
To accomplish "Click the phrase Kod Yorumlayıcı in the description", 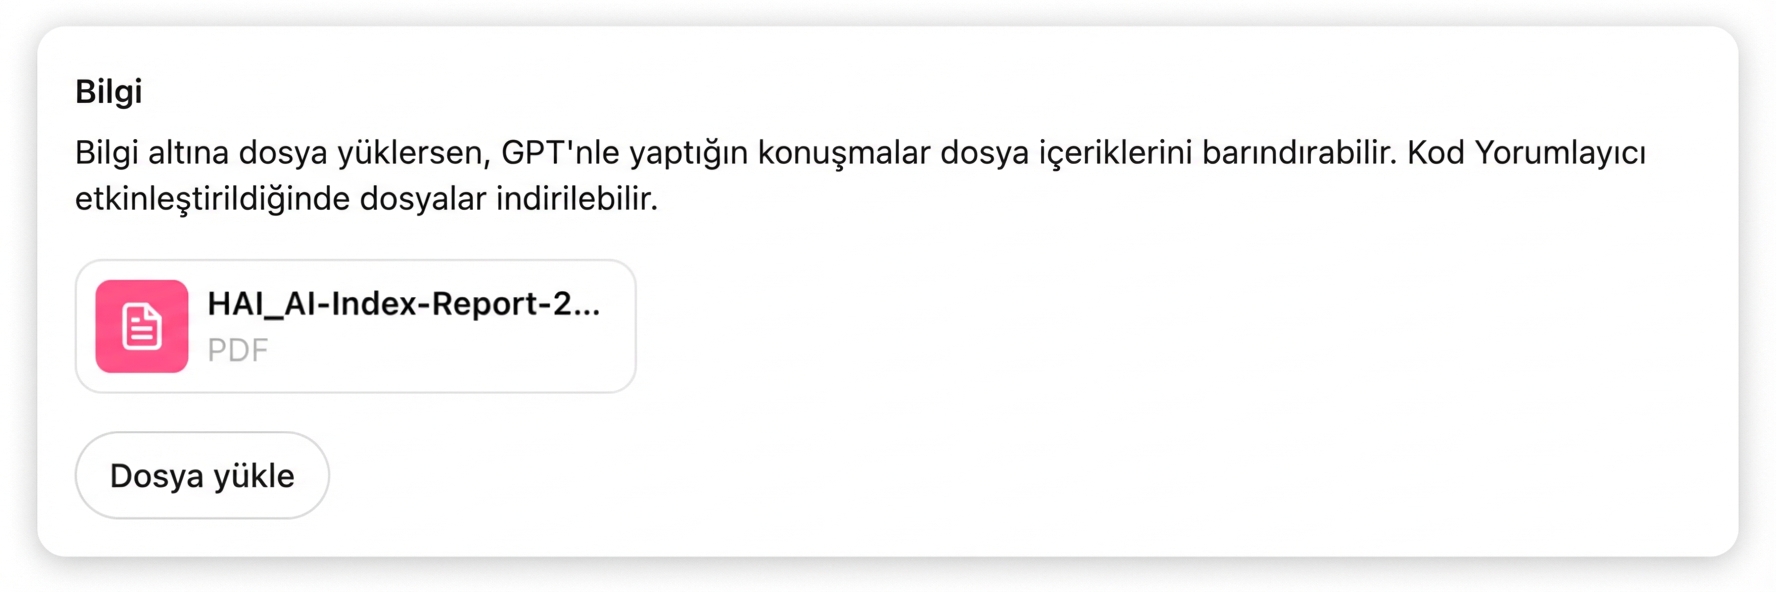I will pos(1527,152).
